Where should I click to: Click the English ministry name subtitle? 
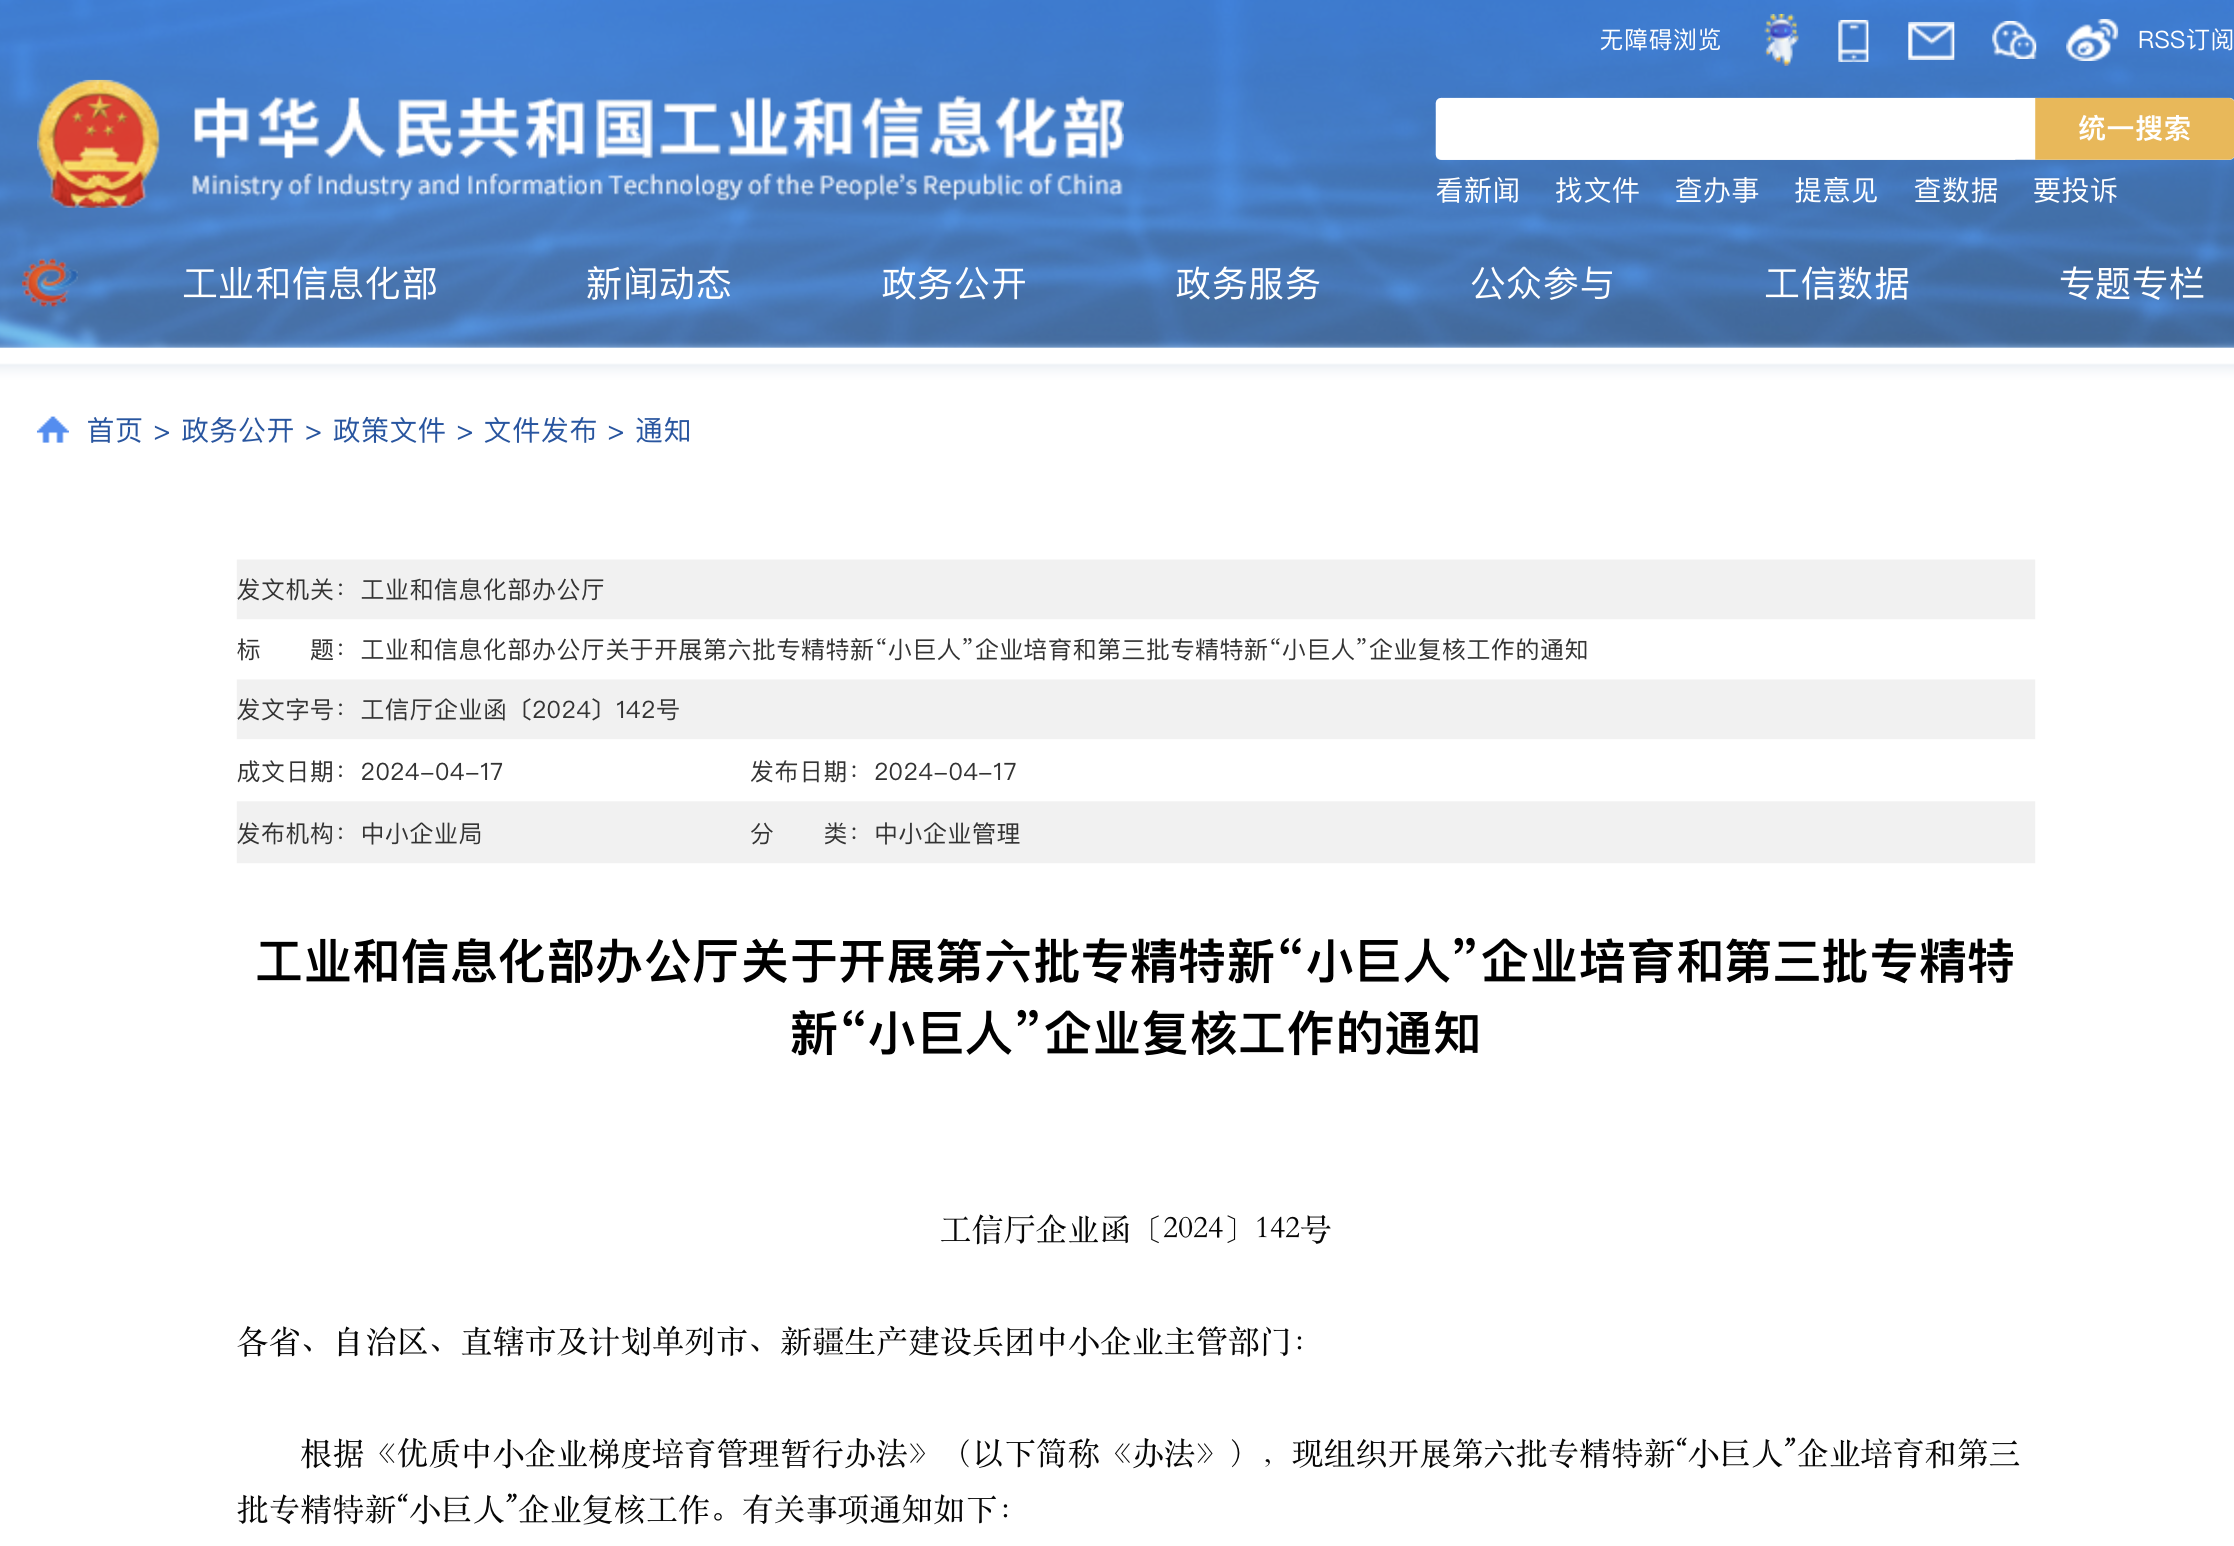pyautogui.click(x=657, y=186)
